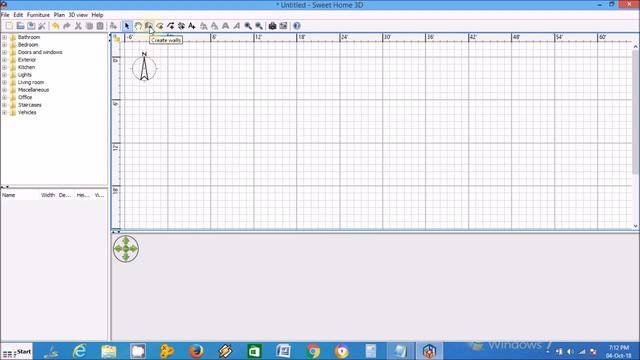Click Sweet Home 3D taskbar icon
640x360 pixels.
click(x=429, y=351)
